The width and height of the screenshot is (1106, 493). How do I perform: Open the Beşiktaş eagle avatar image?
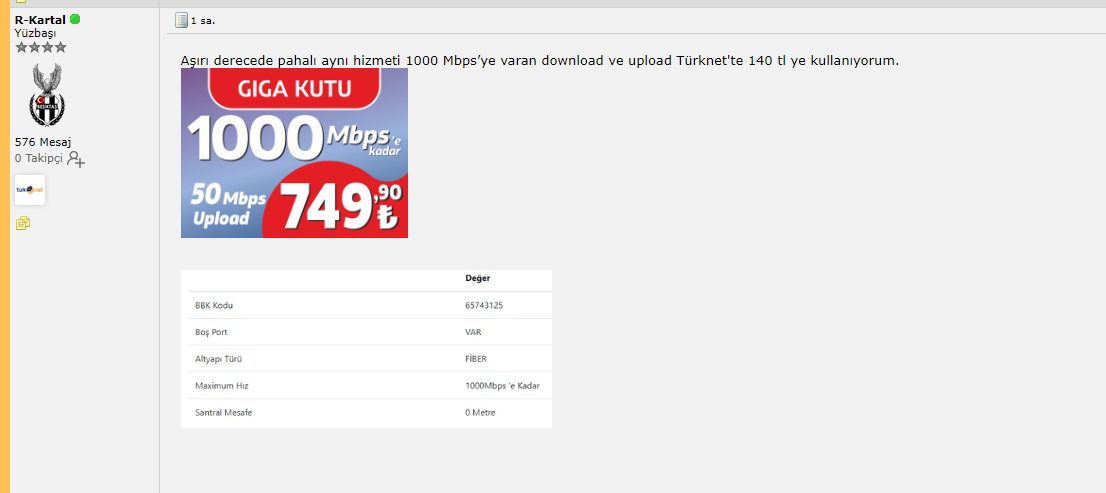tap(47, 95)
